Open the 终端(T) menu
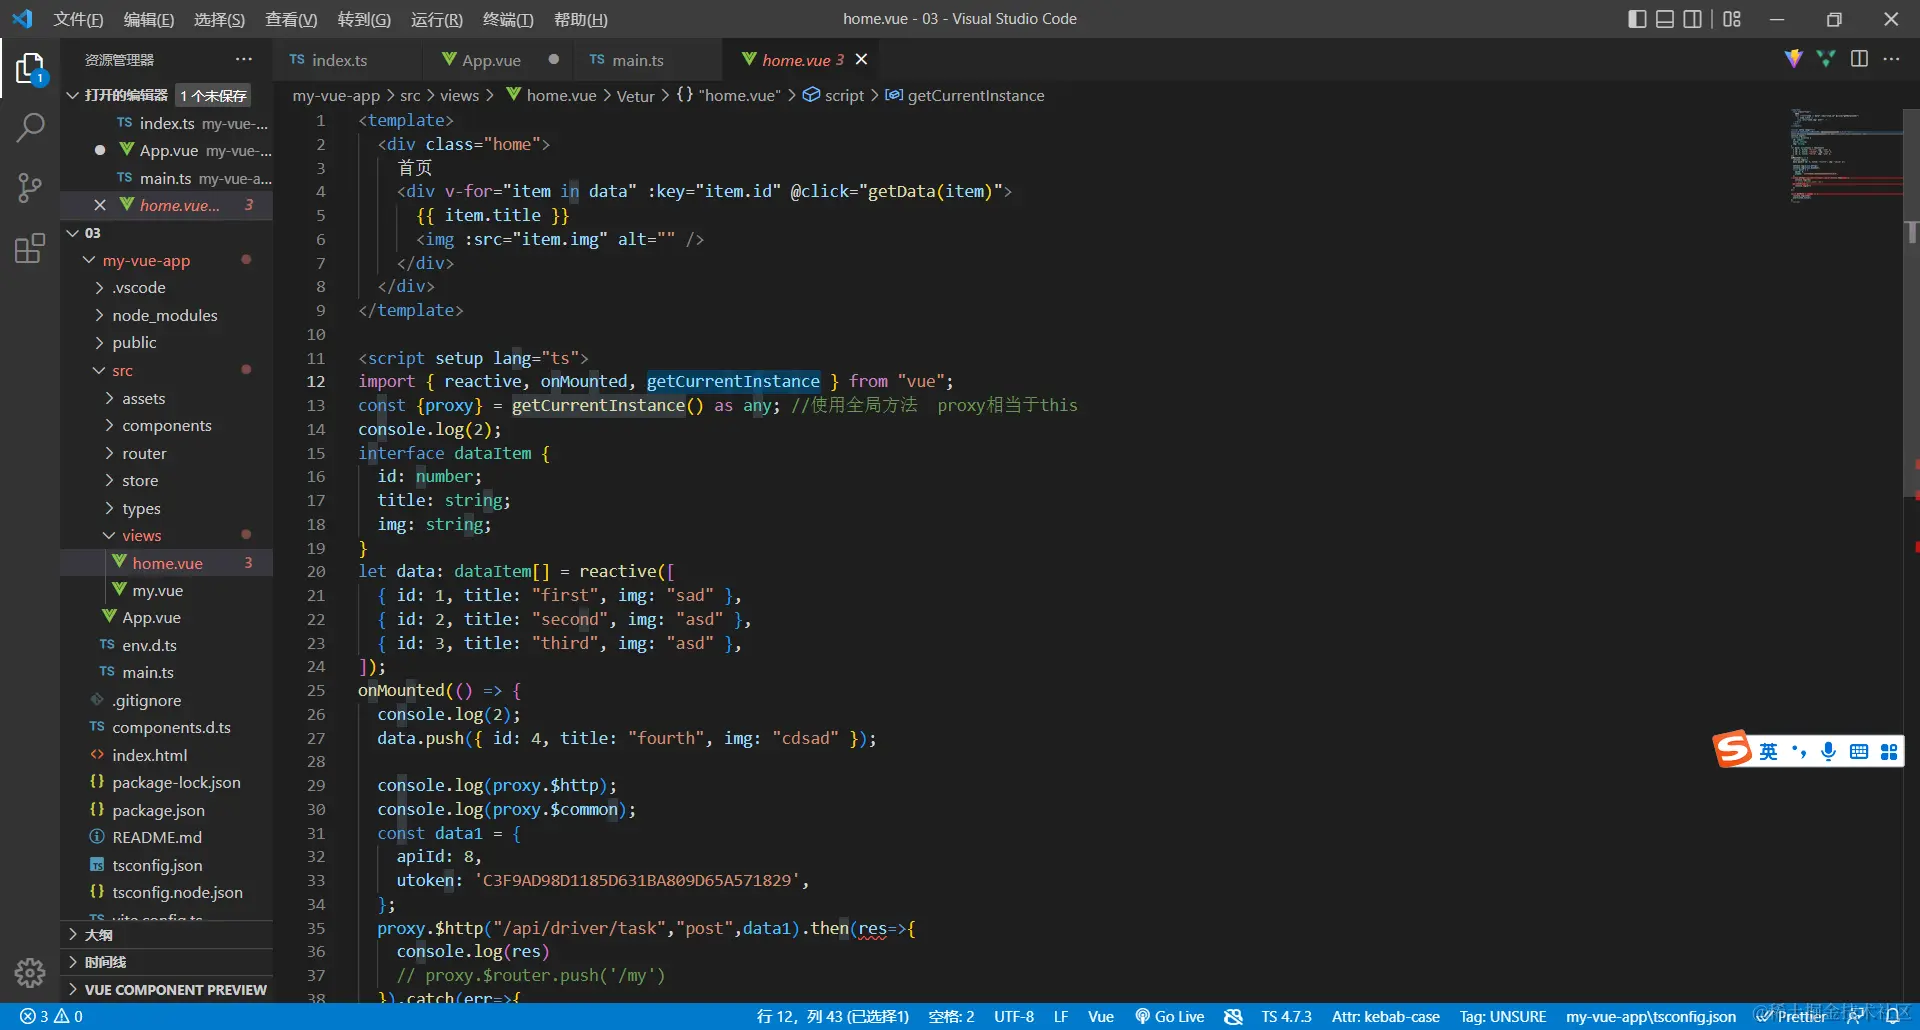 tap(508, 19)
